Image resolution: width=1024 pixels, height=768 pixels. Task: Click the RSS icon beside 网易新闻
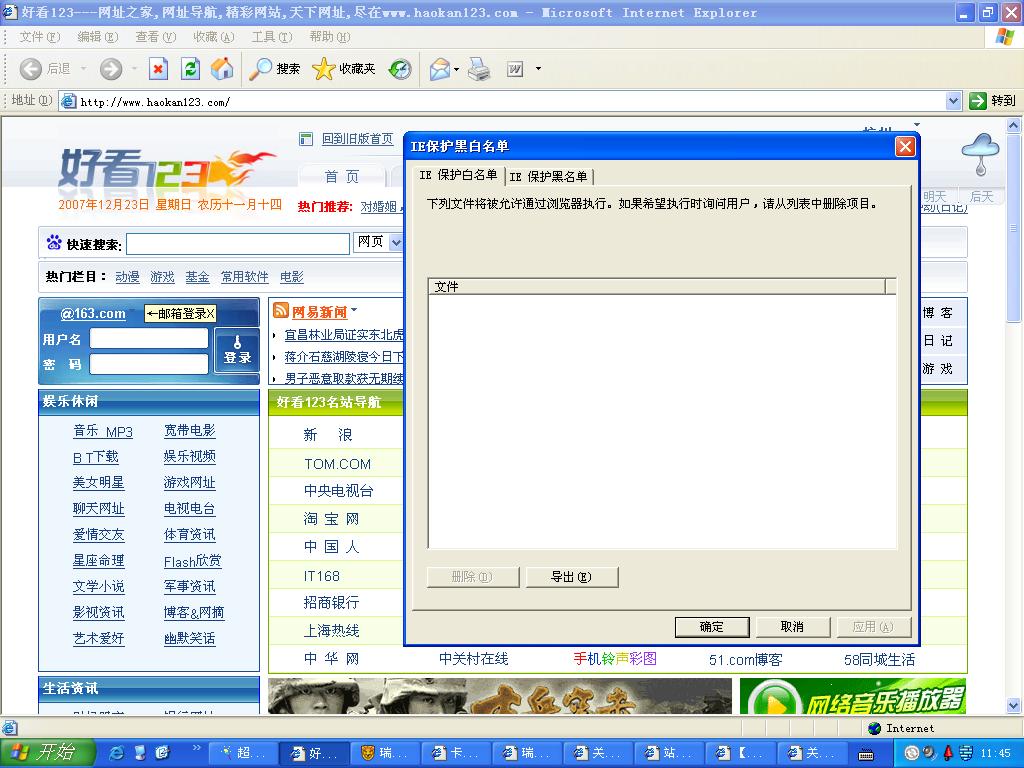point(281,310)
